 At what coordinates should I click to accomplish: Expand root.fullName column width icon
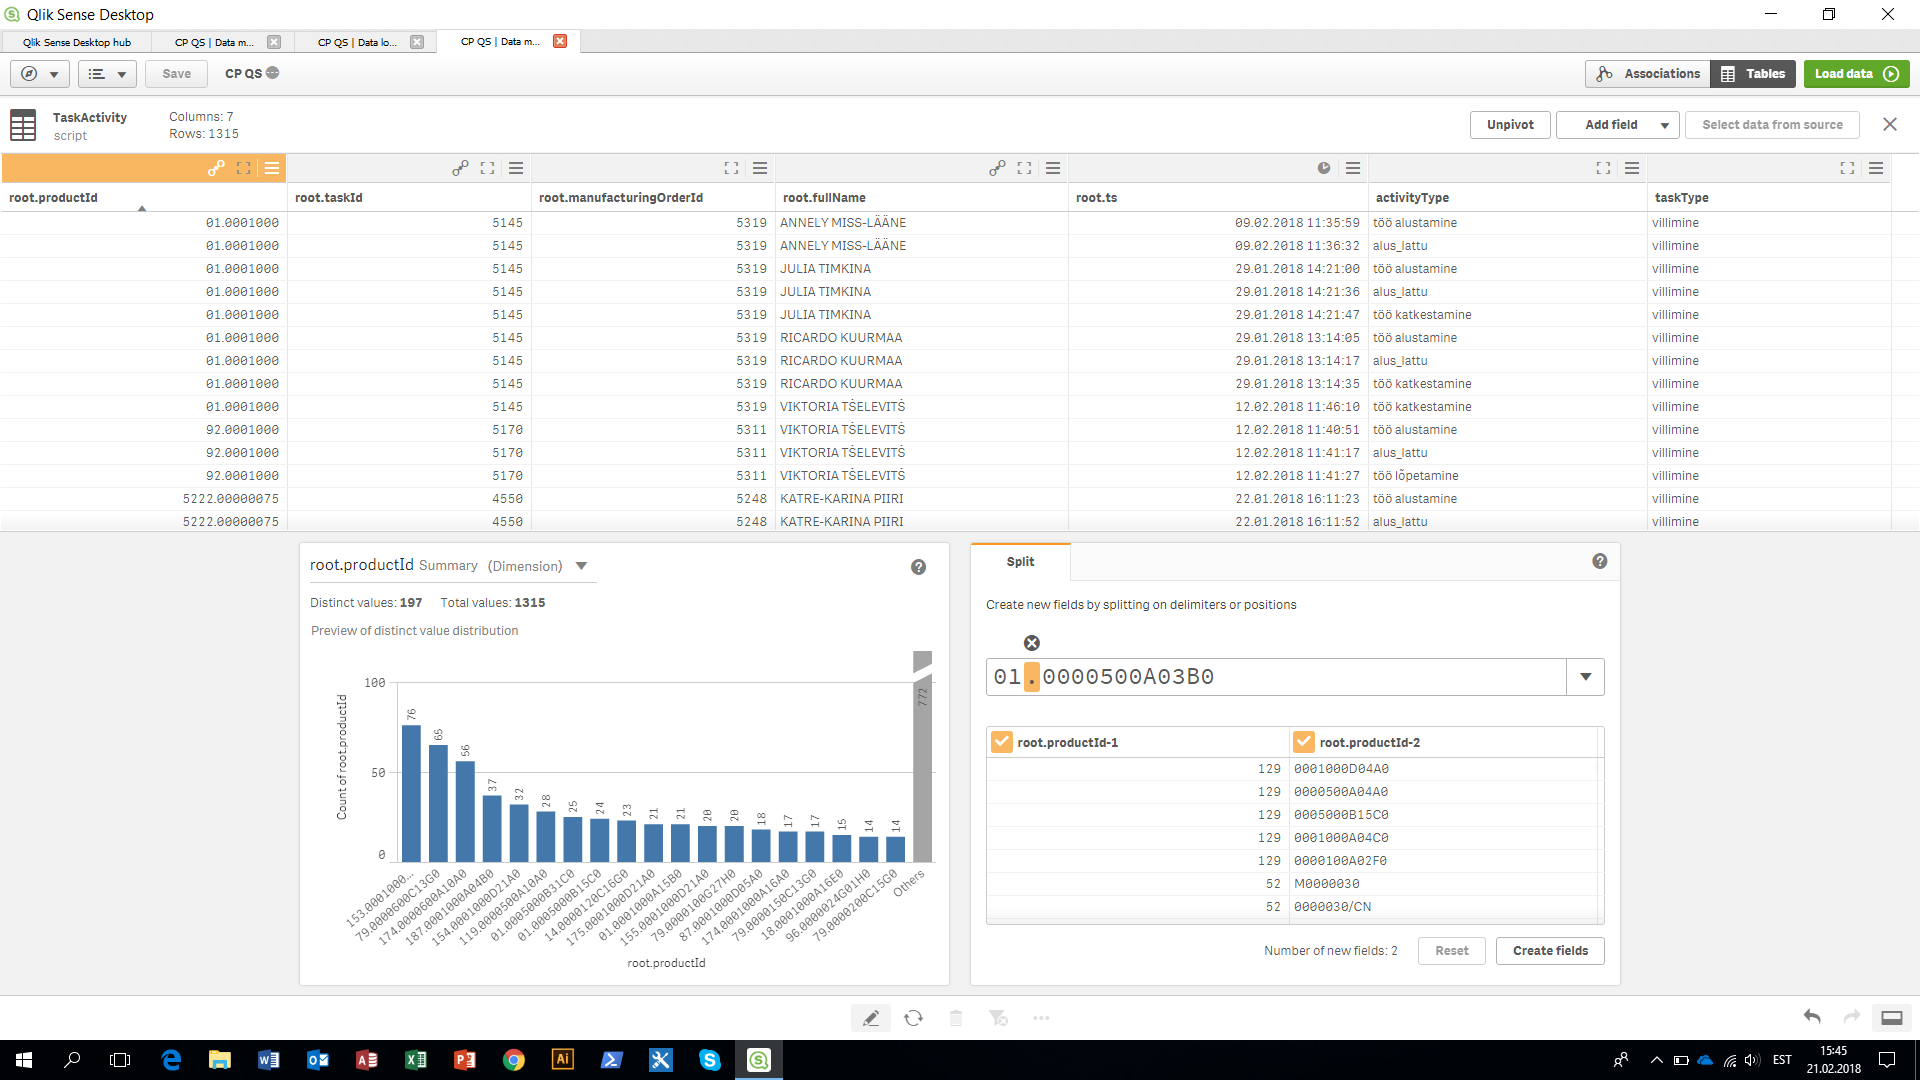pyautogui.click(x=1025, y=168)
